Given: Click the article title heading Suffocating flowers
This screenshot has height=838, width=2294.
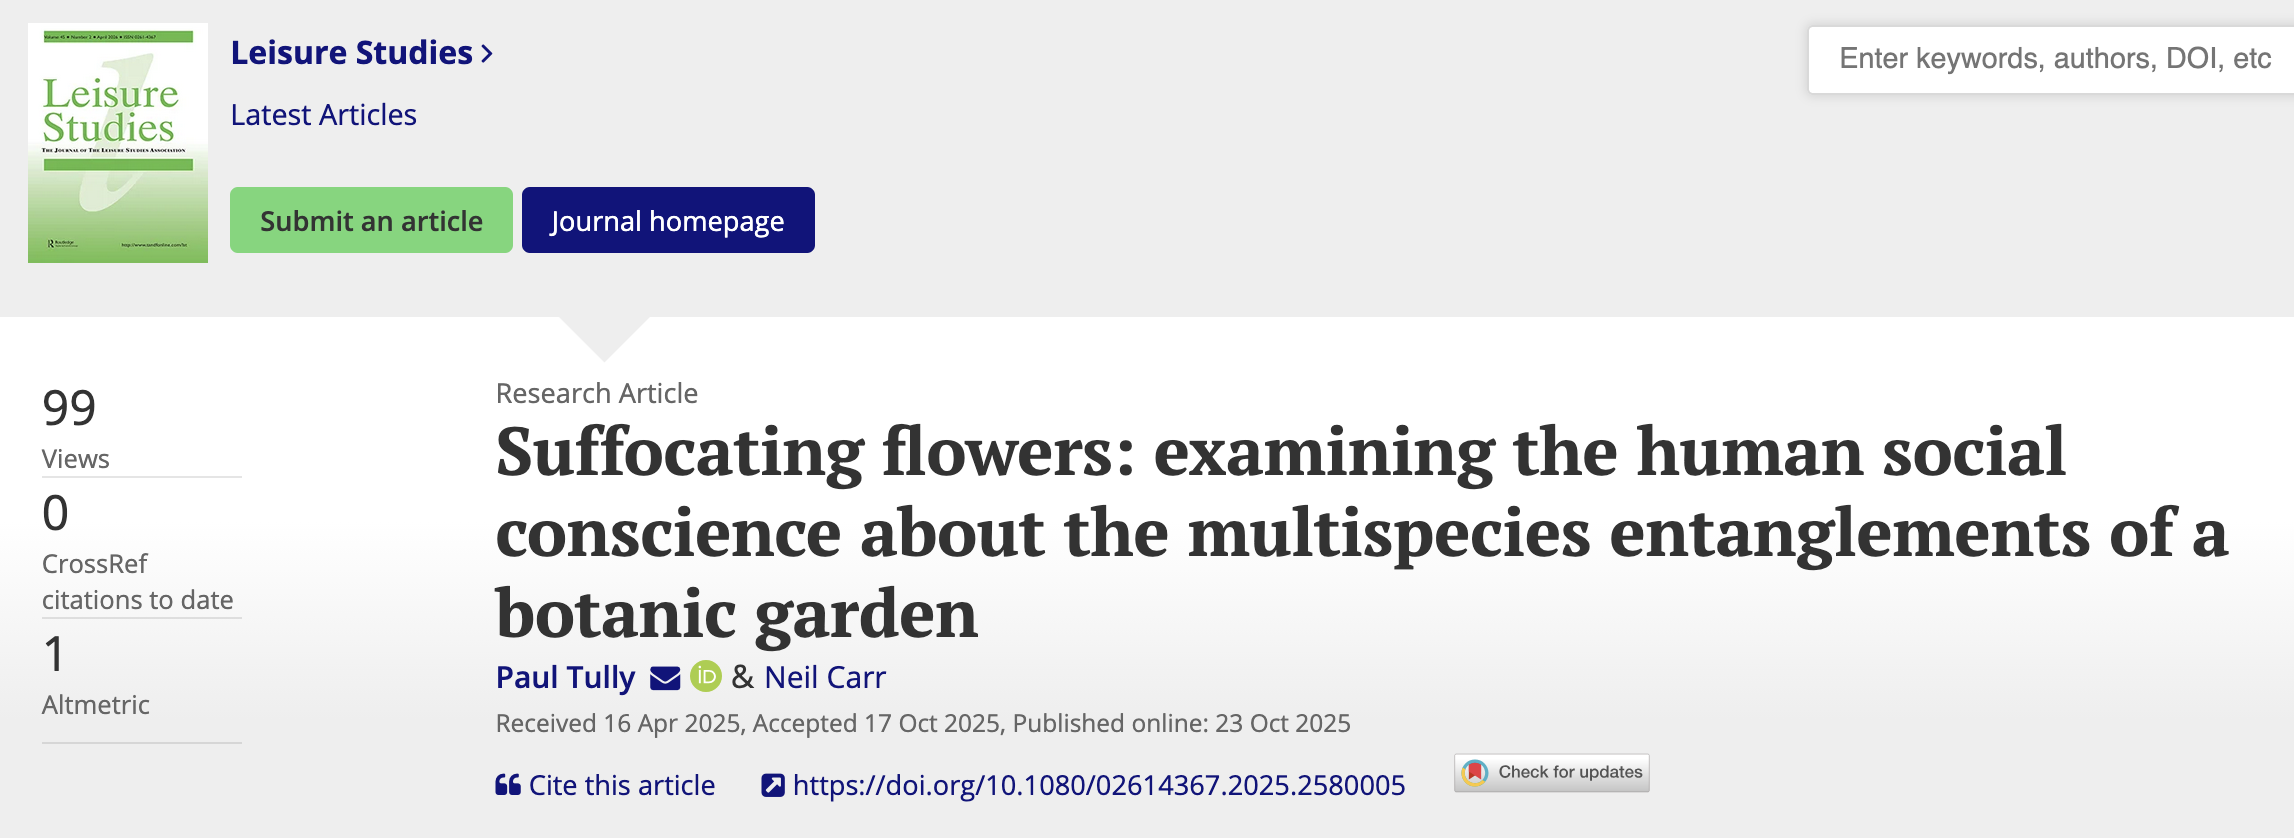Looking at the screenshot, I should (1362, 531).
